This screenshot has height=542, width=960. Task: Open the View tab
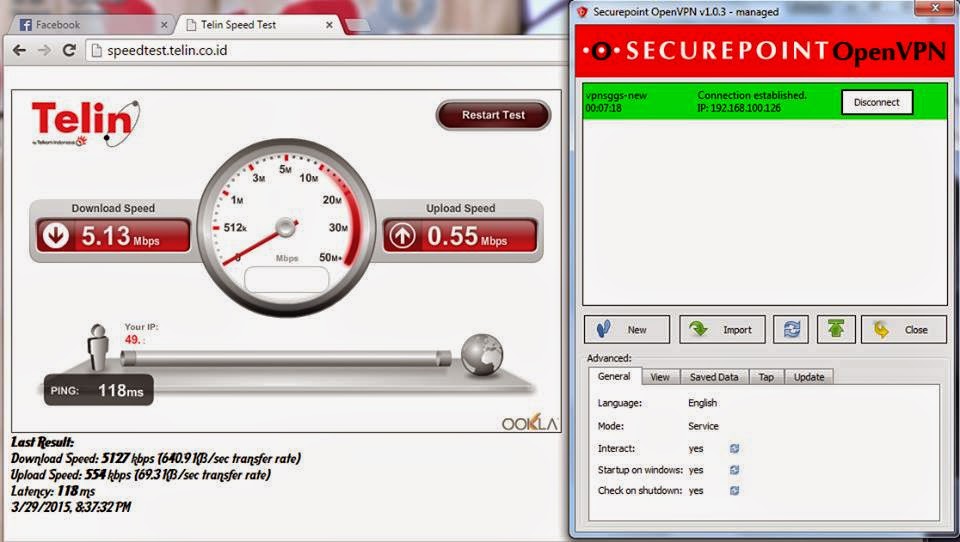[x=660, y=377]
